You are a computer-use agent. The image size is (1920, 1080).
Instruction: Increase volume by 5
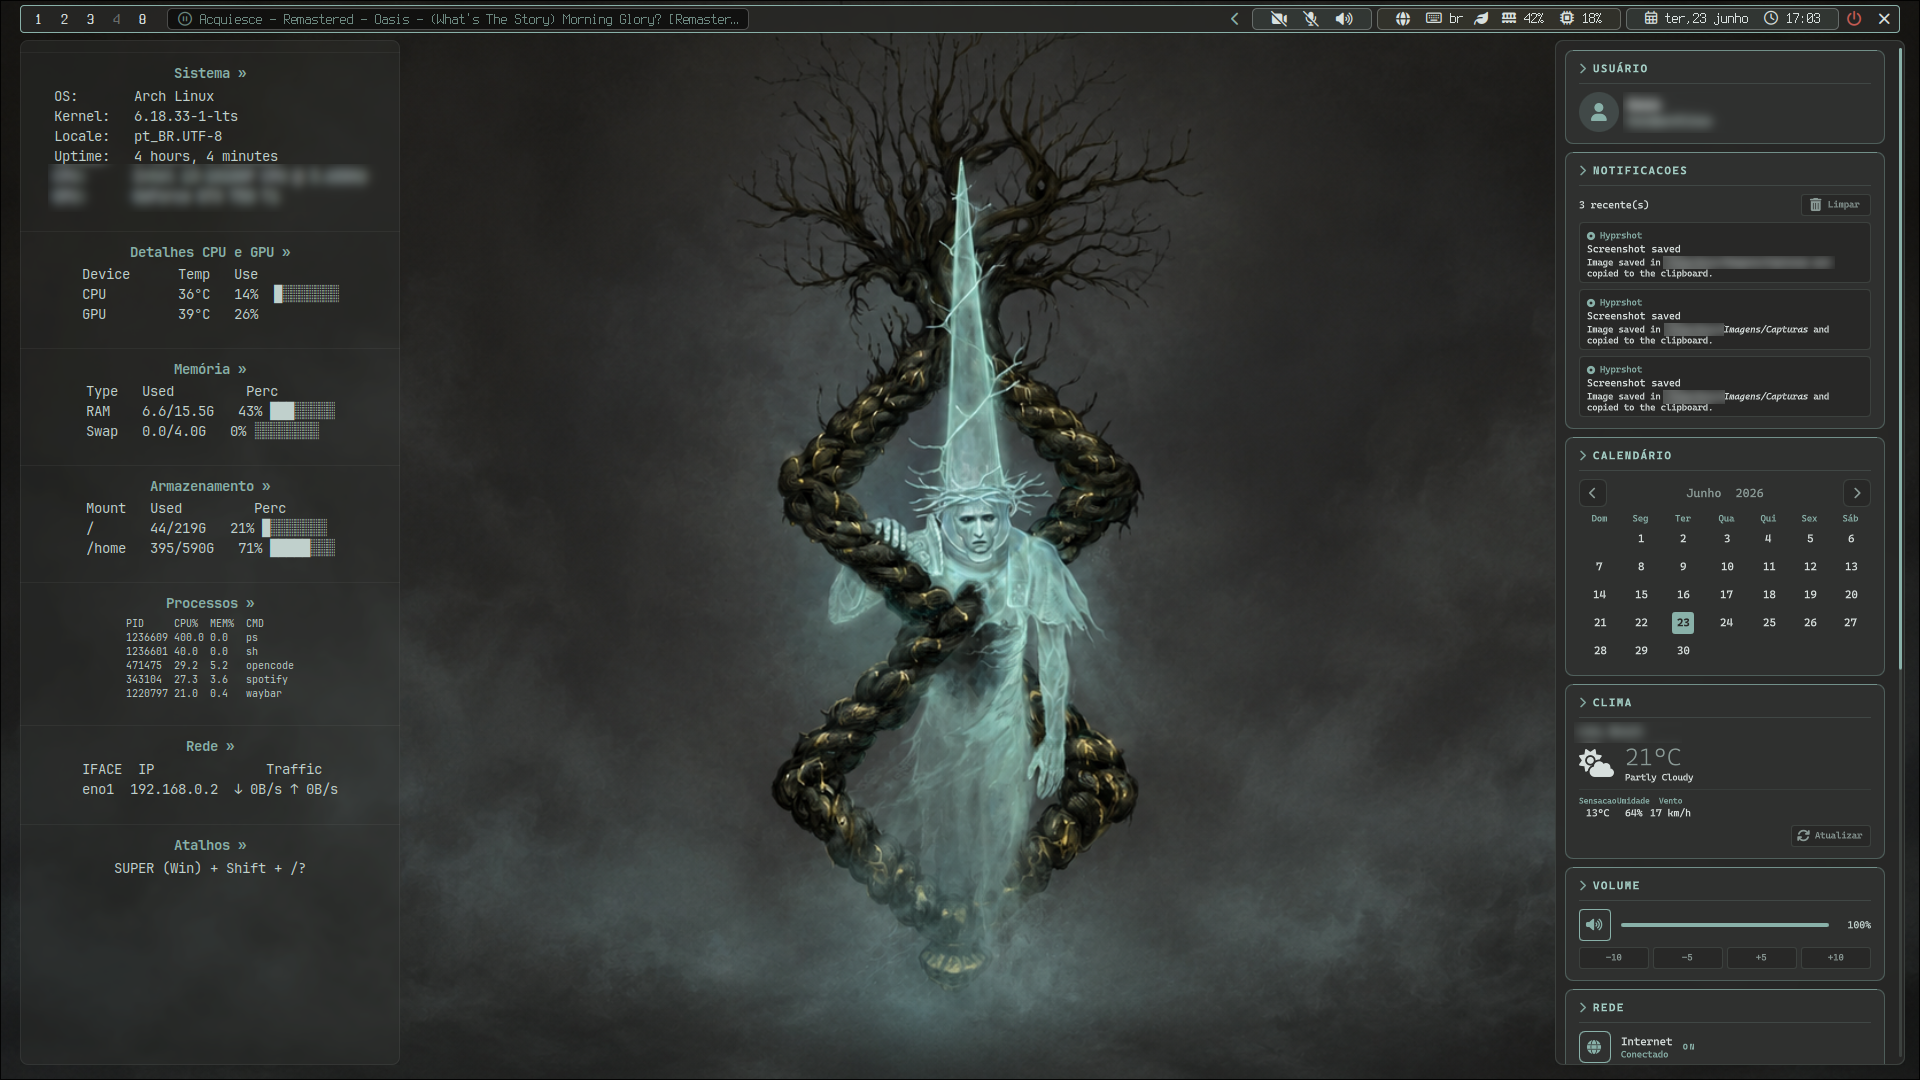pyautogui.click(x=1762, y=958)
